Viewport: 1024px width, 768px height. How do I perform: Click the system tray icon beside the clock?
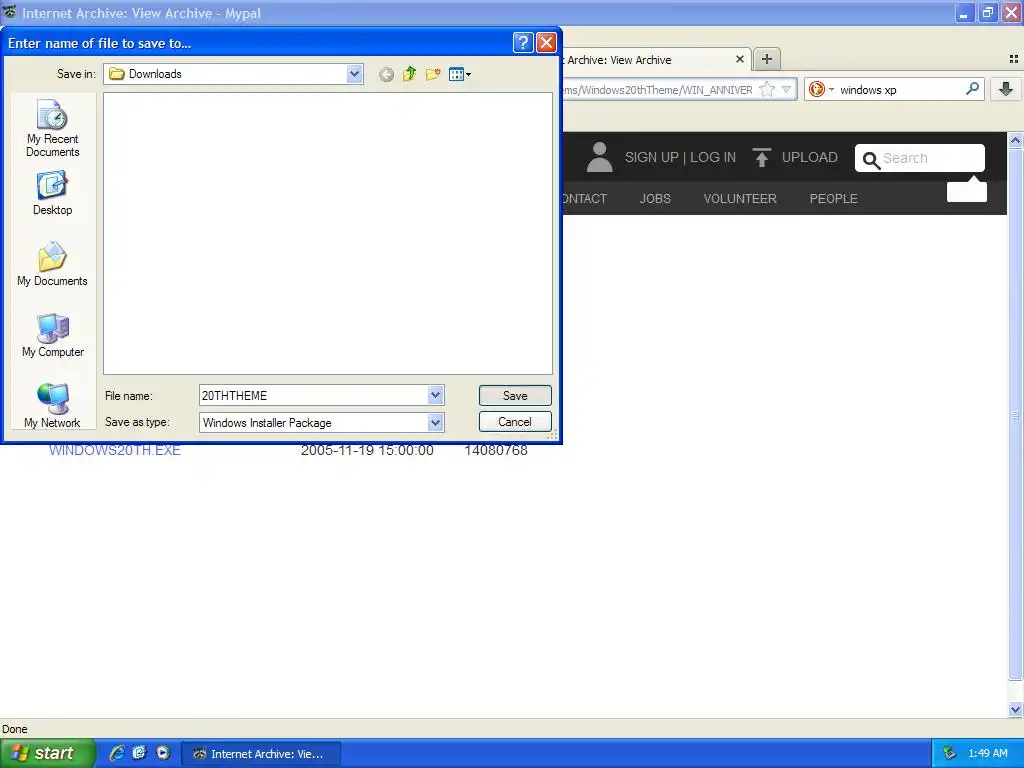950,754
